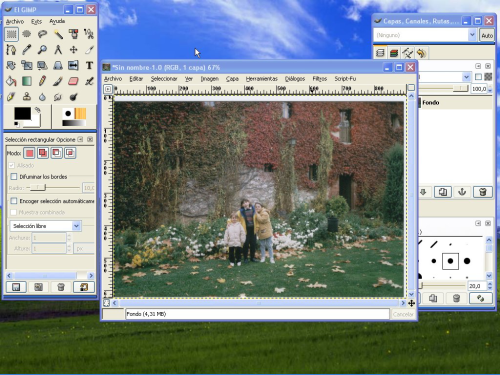
Task: Toggle Encoger selección automáticamente checkbox
Action: click(x=14, y=201)
